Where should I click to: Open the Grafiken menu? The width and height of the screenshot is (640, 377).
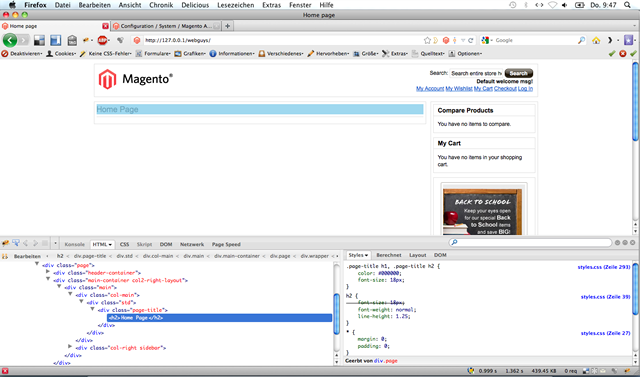coord(190,53)
